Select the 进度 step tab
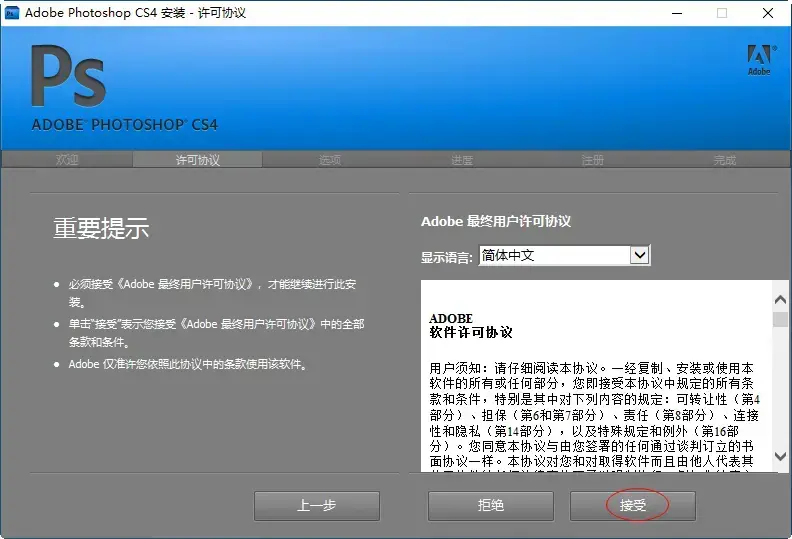 point(462,160)
